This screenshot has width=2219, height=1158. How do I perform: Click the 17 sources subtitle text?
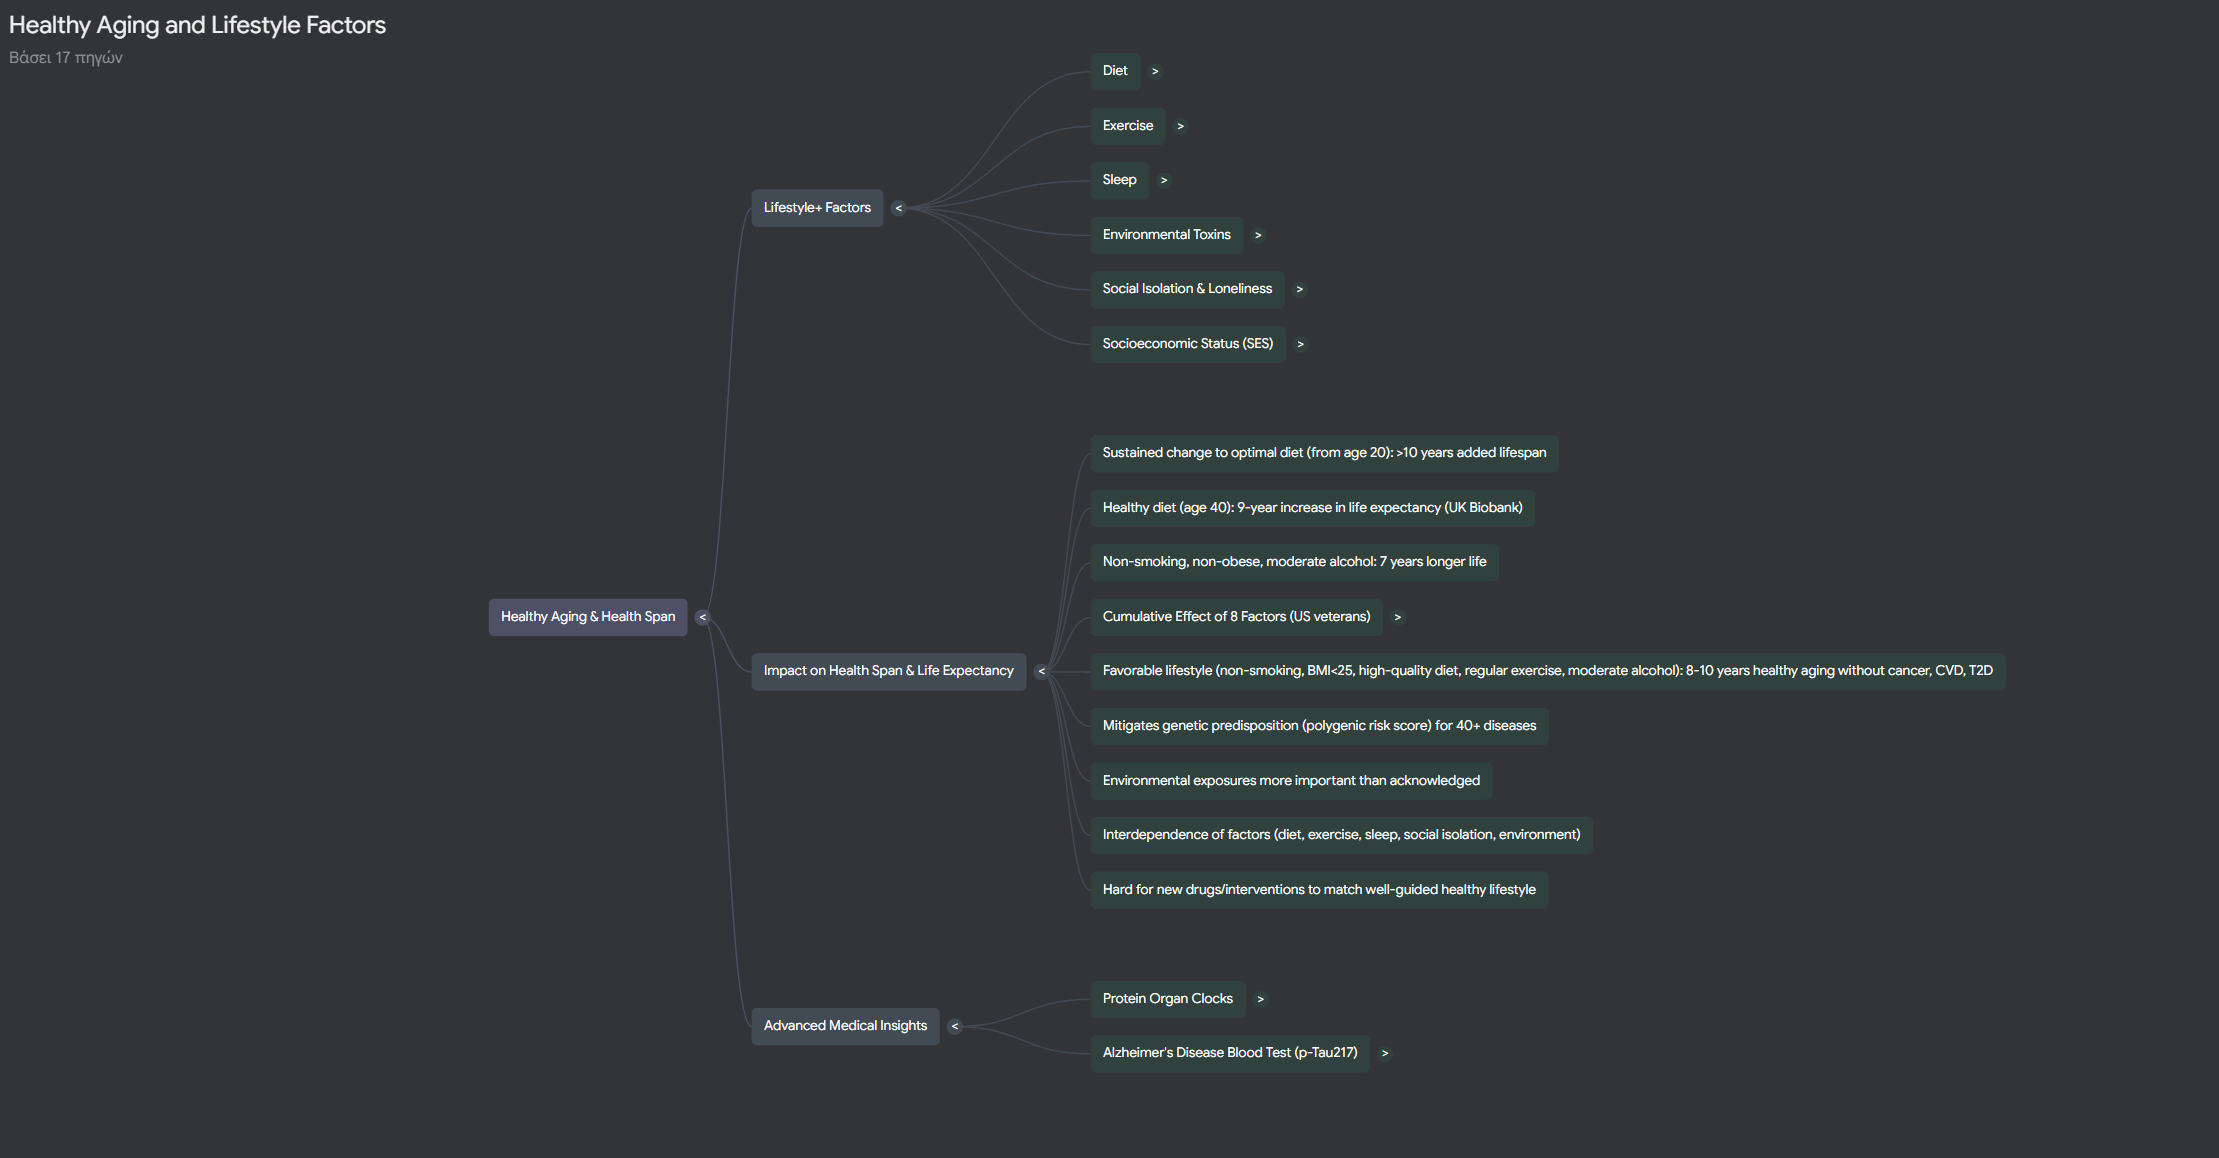[x=66, y=58]
